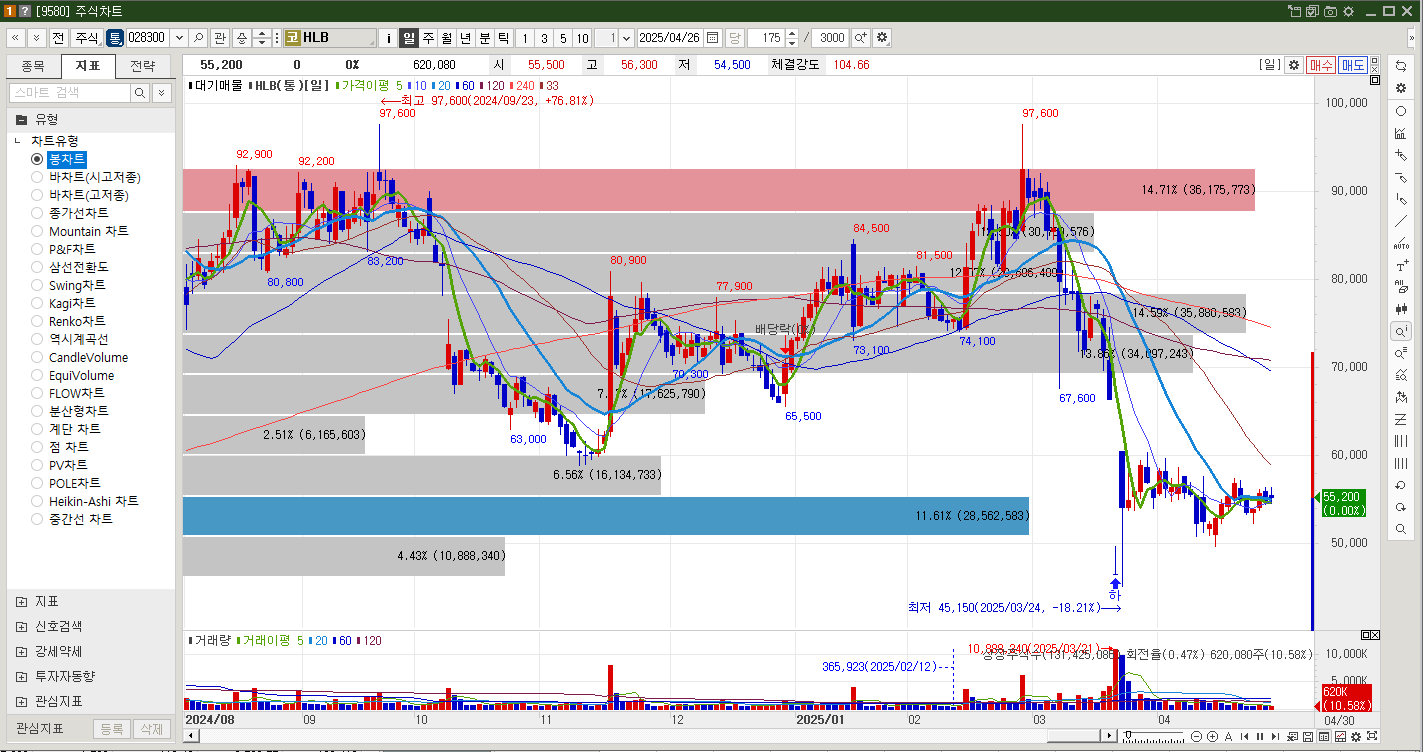Expand the 투자자동향 tree section
This screenshot has height=752, width=1423.
tap(21, 676)
